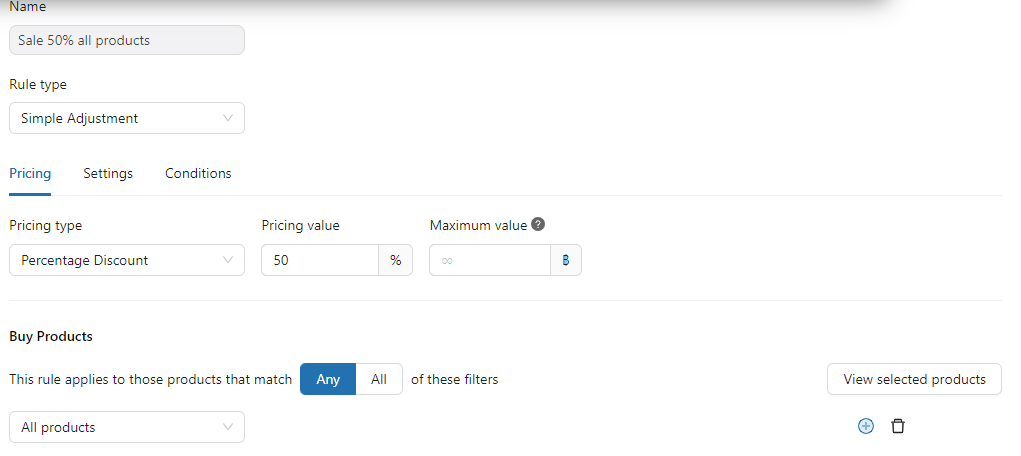Screen dimensions: 1021x456
Task: Click the Rule type label
Action: click(38, 84)
